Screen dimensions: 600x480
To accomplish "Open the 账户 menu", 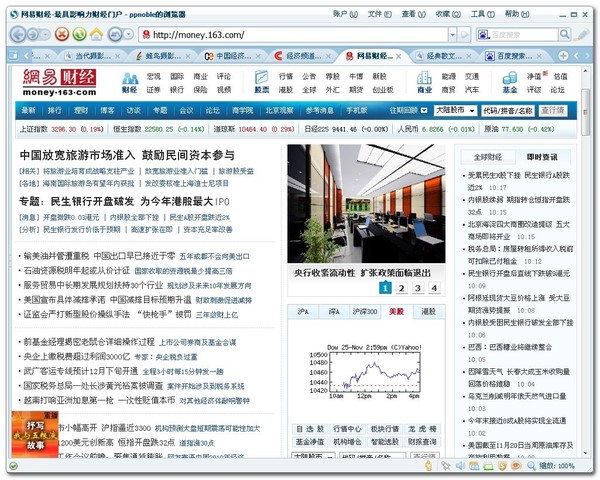I will [345, 14].
